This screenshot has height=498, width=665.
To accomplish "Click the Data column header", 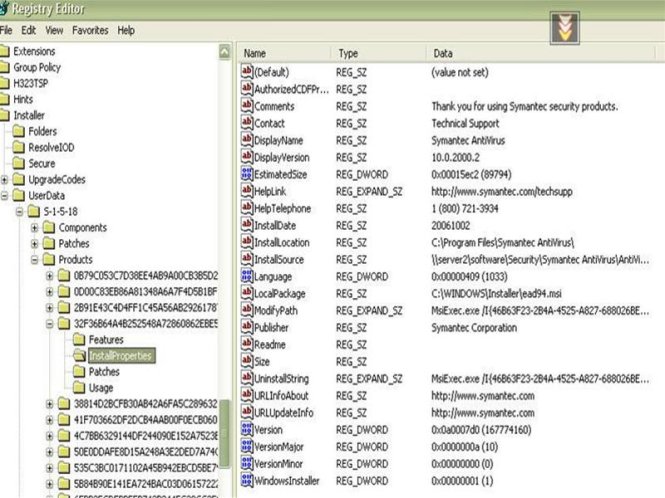I will pyautogui.click(x=541, y=53).
